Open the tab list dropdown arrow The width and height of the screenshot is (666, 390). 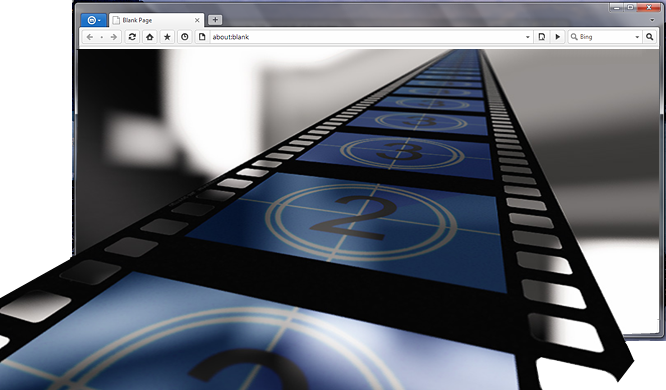pyautogui.click(x=652, y=20)
